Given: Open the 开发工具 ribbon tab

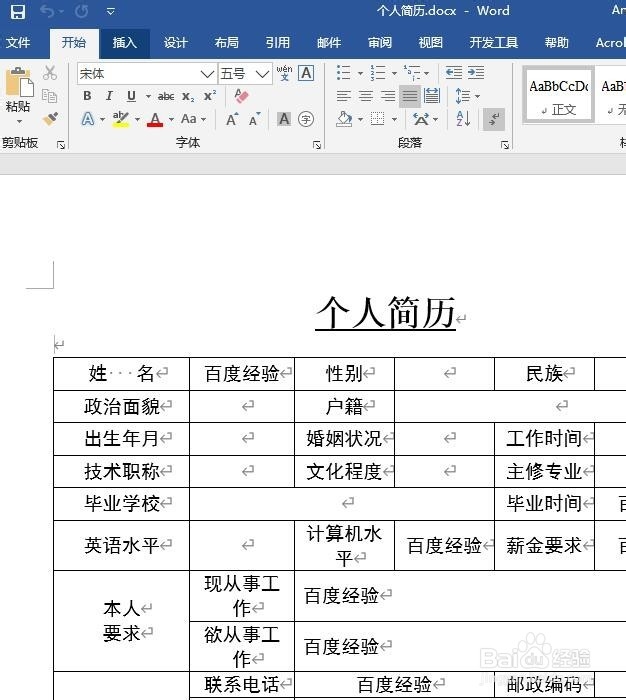Looking at the screenshot, I should point(494,43).
